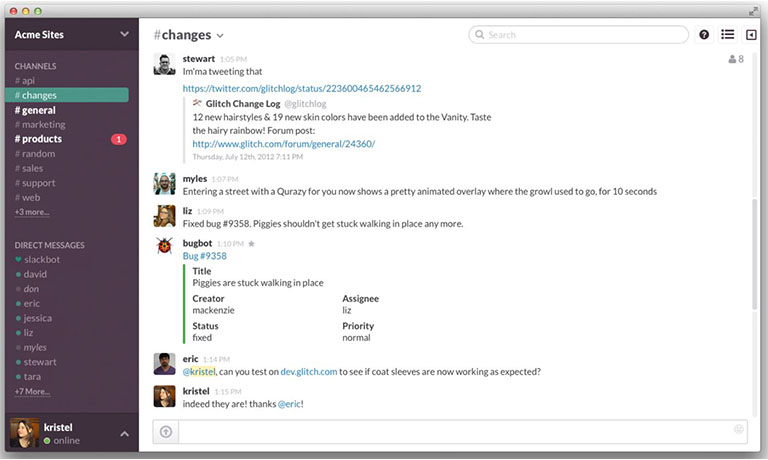The width and height of the screenshot is (768, 460).
Task: Click eric's avatar in the chat
Action: click(164, 364)
